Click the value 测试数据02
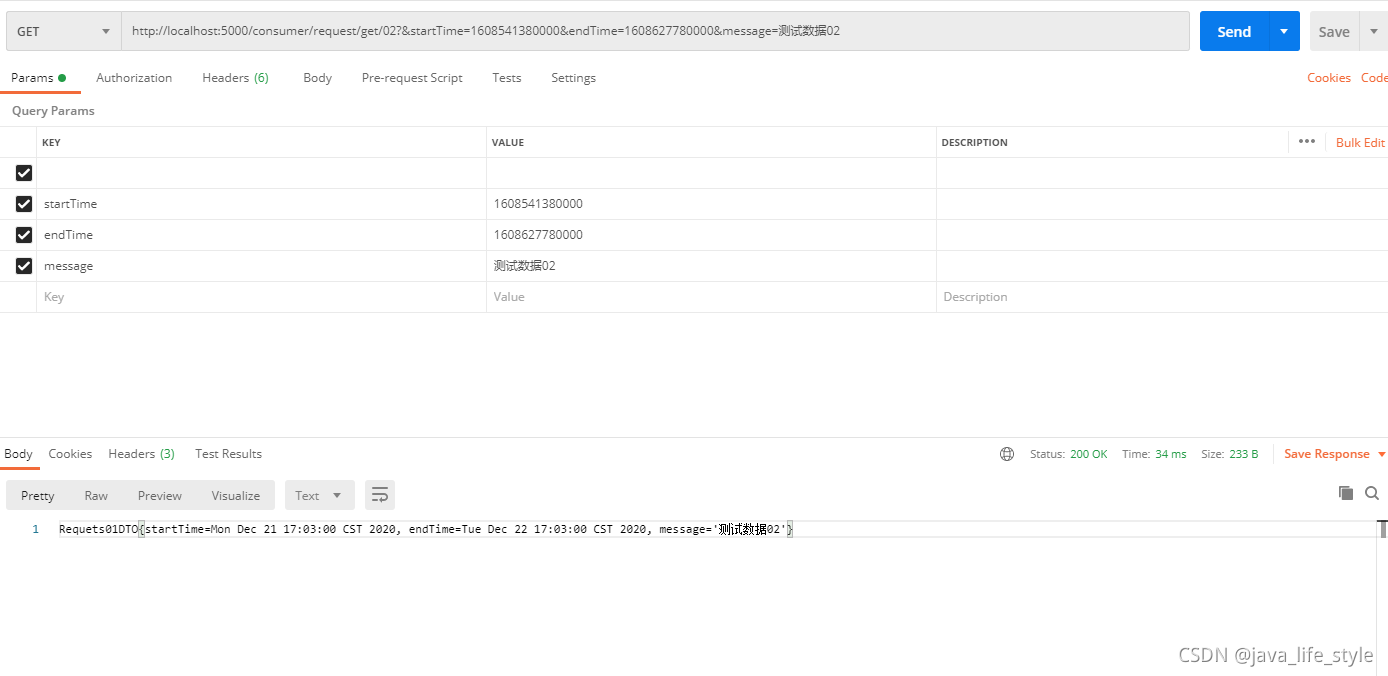The height and width of the screenshot is (676, 1388). [524, 266]
